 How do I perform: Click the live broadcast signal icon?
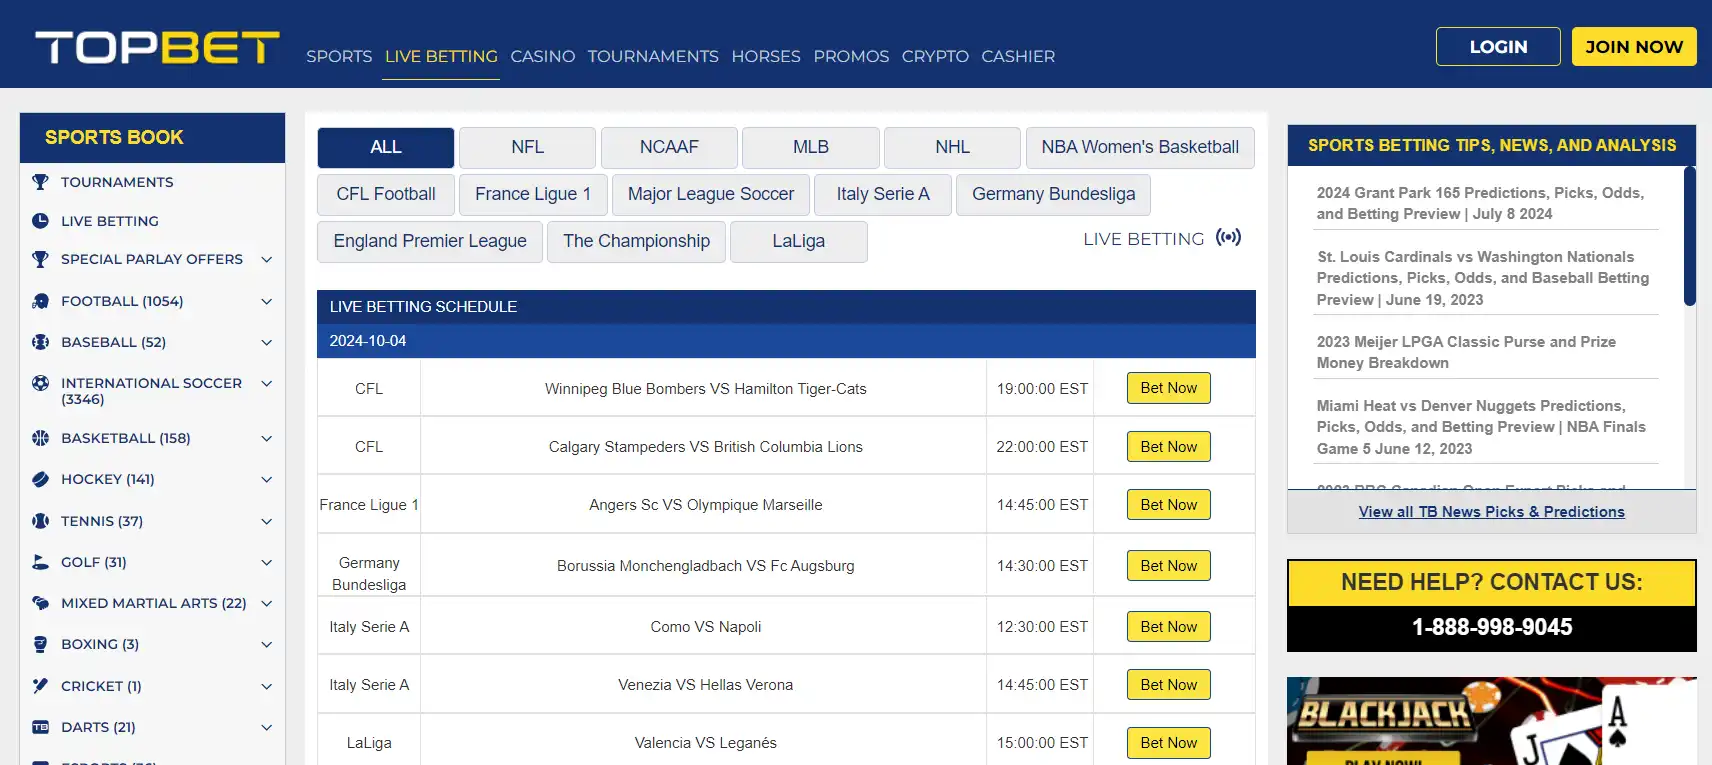(x=1228, y=238)
